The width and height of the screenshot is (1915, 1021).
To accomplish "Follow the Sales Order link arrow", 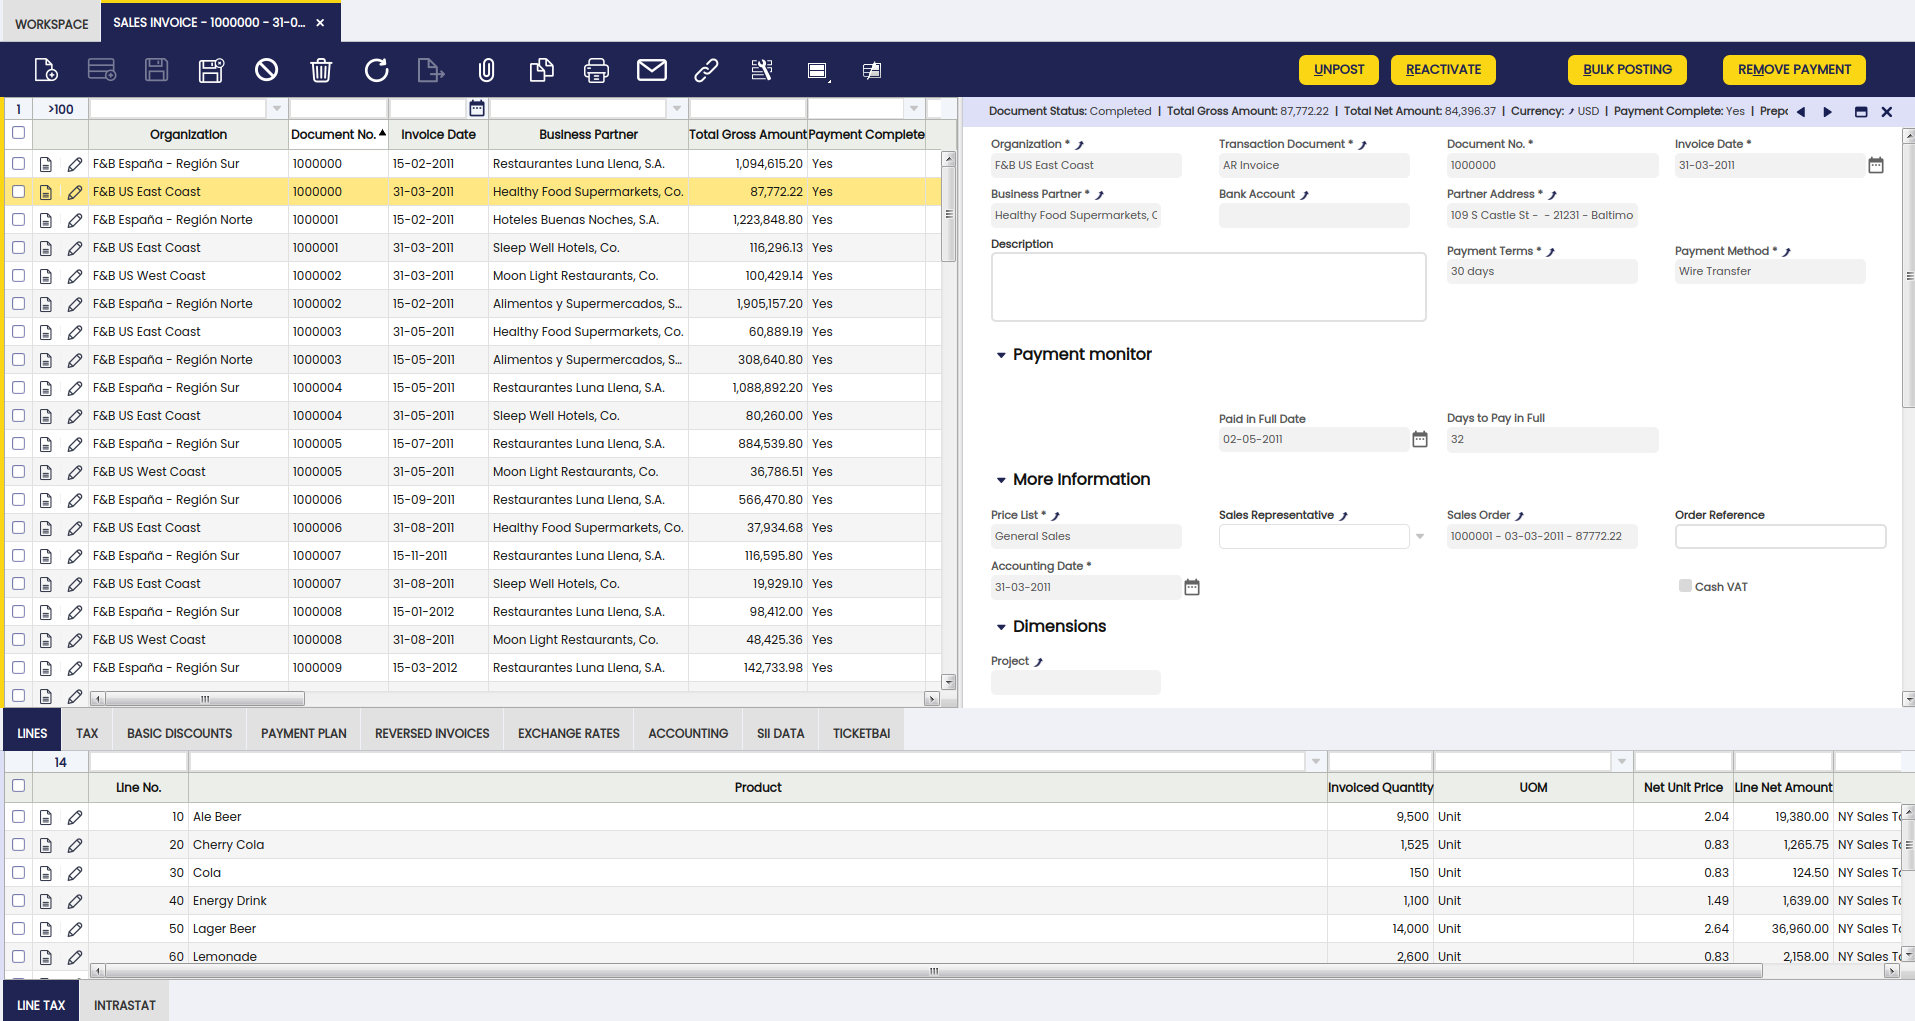I will 1520,516.
